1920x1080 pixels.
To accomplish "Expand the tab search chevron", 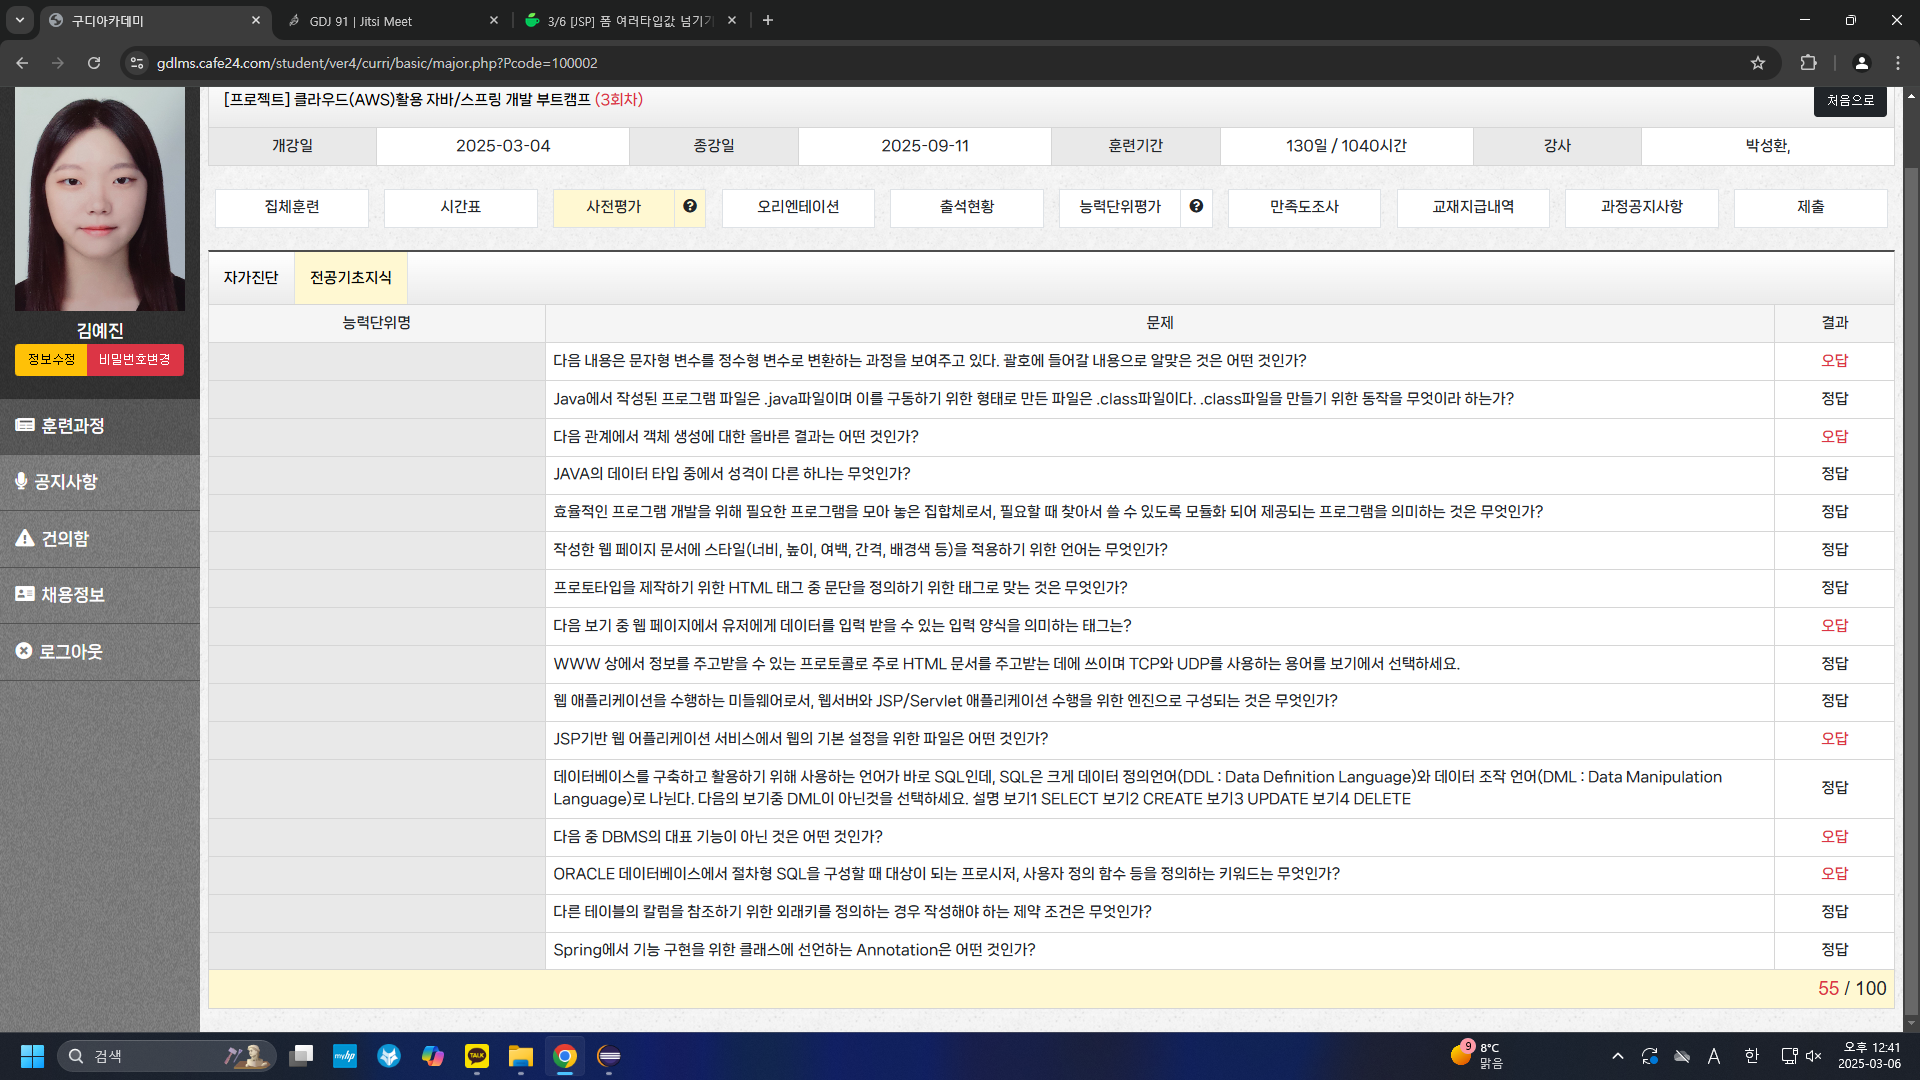I will coord(19,20).
